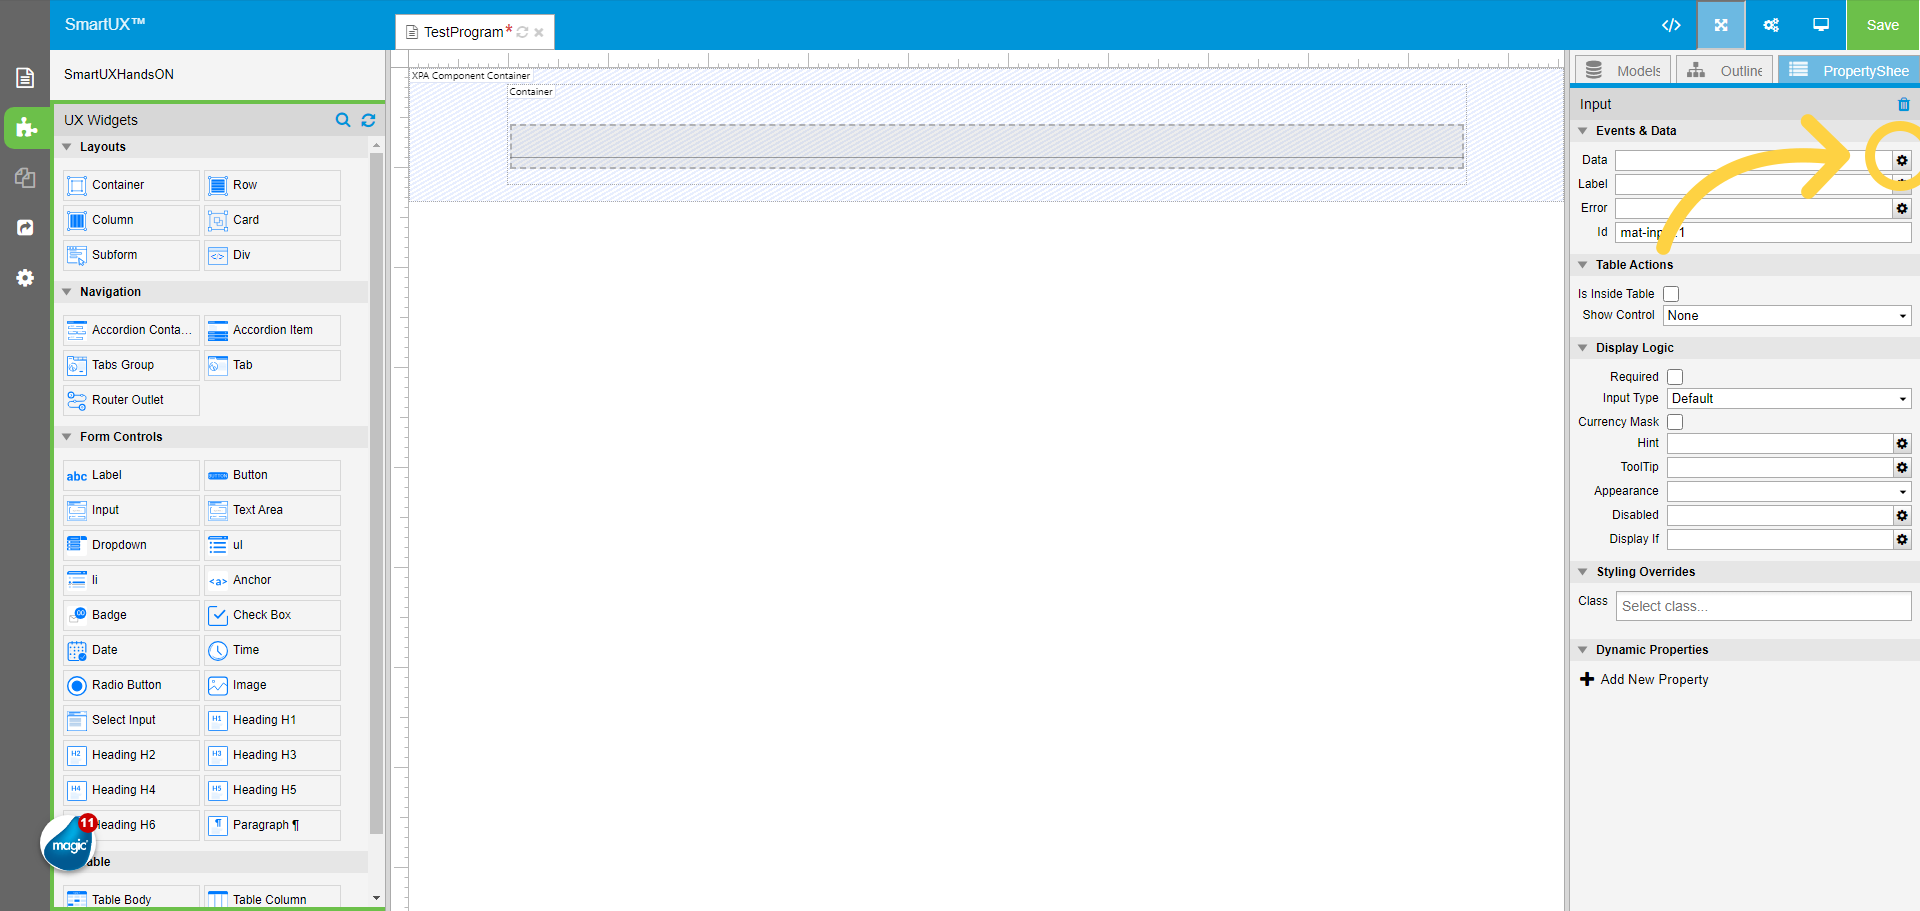The image size is (1920, 911).
Task: Toggle the Currency Mask checkbox
Action: [1675, 422]
